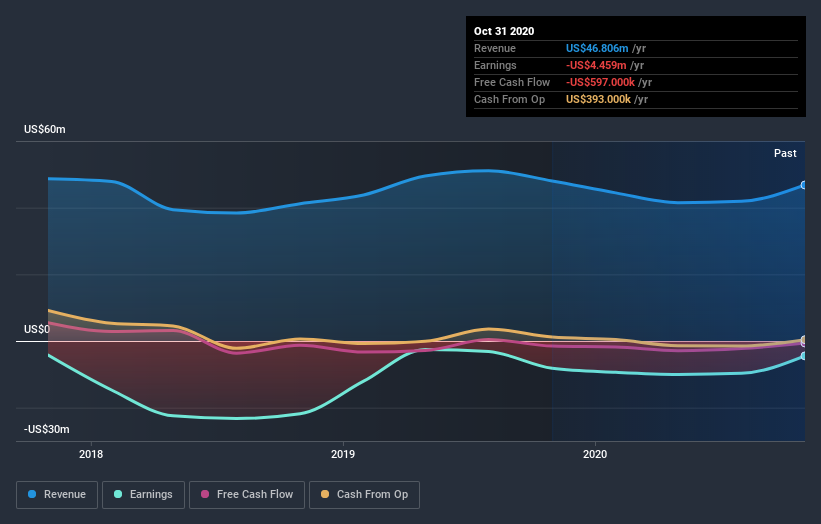
Task: Toggle the Cash From Op legend button
Action: (x=364, y=495)
